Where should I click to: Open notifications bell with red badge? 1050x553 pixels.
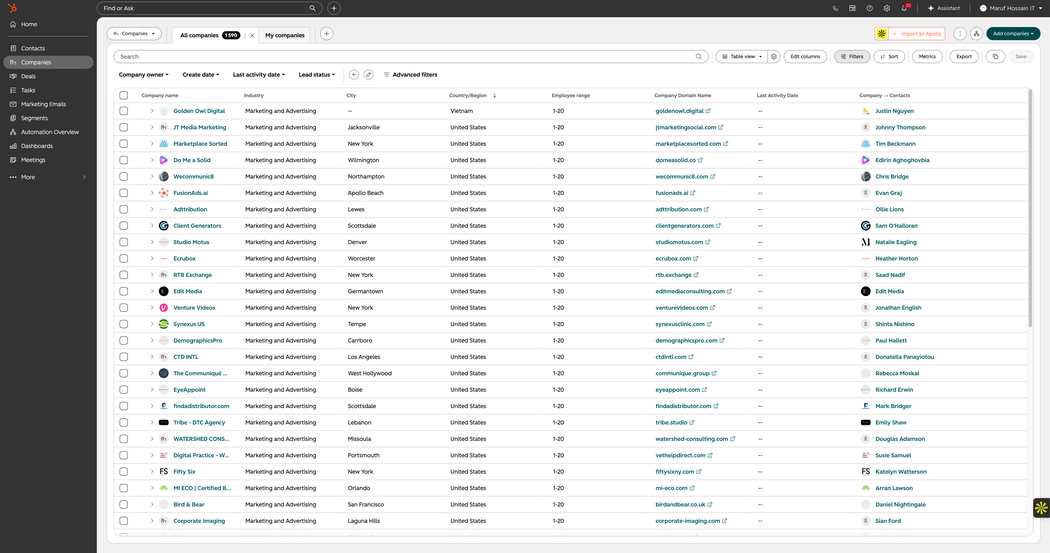coord(904,8)
